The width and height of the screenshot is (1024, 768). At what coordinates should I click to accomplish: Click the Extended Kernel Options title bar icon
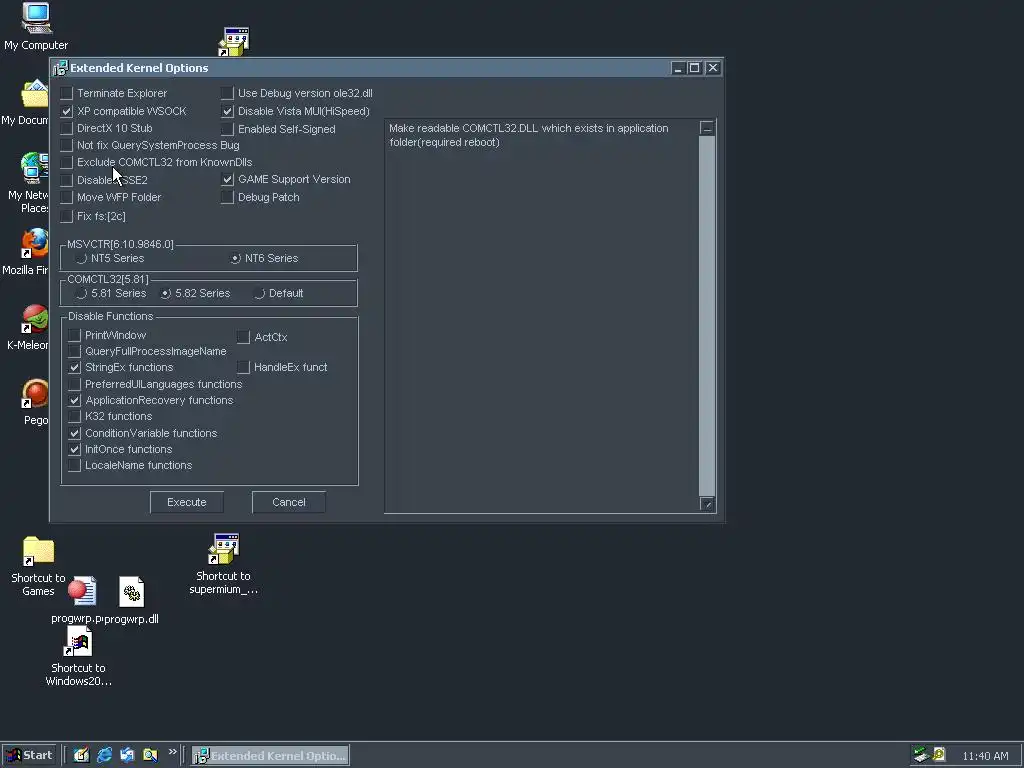coord(61,68)
